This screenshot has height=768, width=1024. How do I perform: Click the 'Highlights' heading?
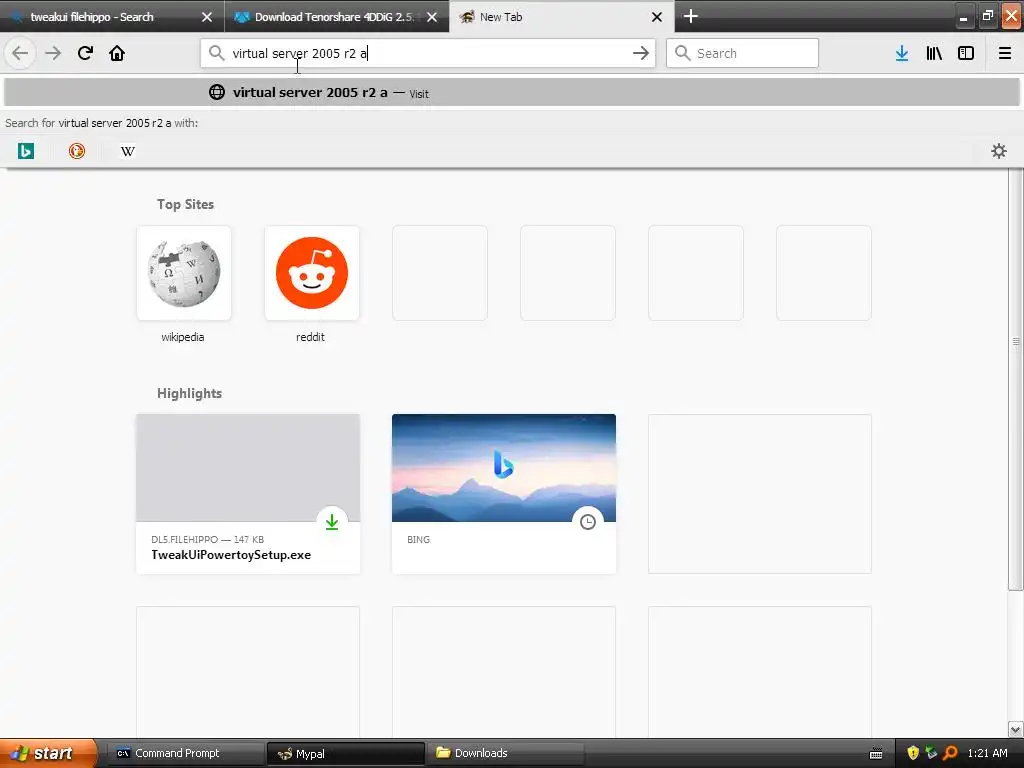189,393
